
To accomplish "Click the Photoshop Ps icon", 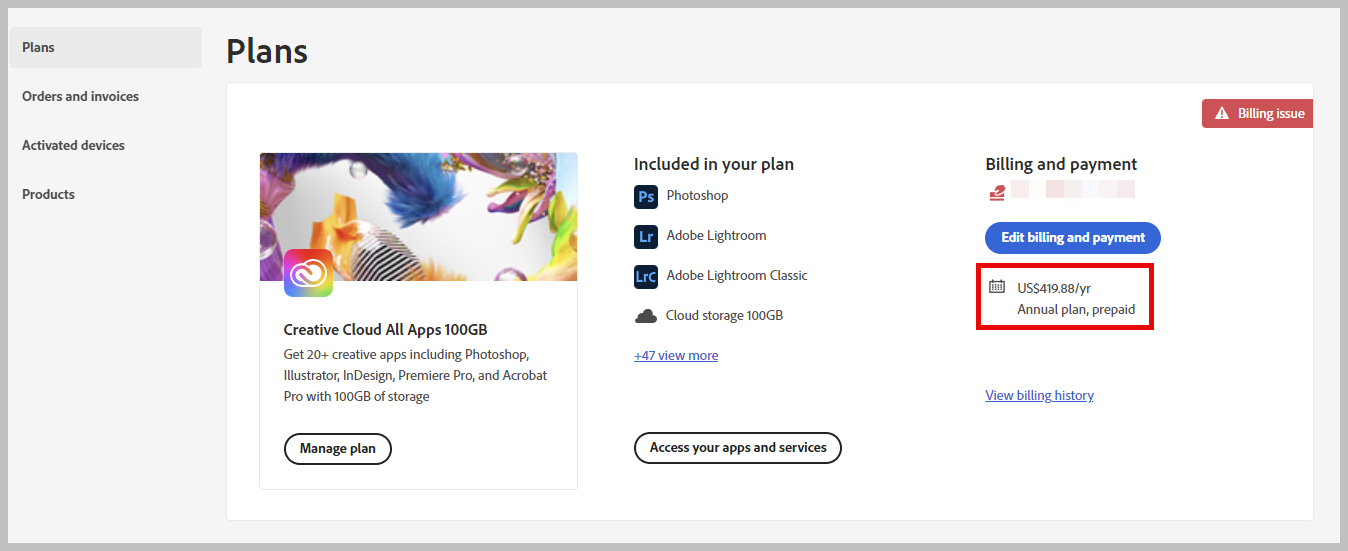I will [646, 196].
